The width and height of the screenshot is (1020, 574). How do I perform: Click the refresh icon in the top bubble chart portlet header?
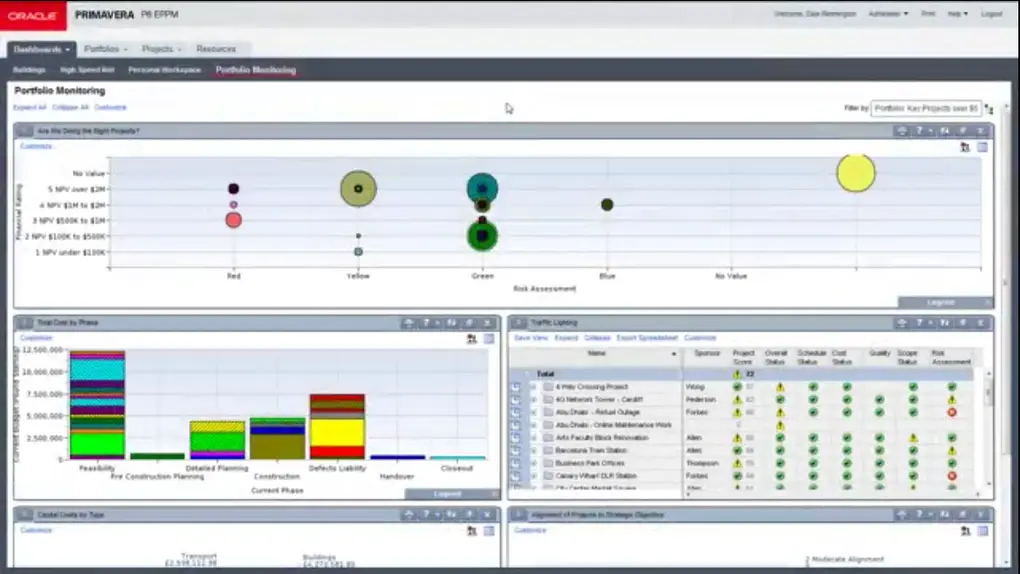tap(945, 131)
